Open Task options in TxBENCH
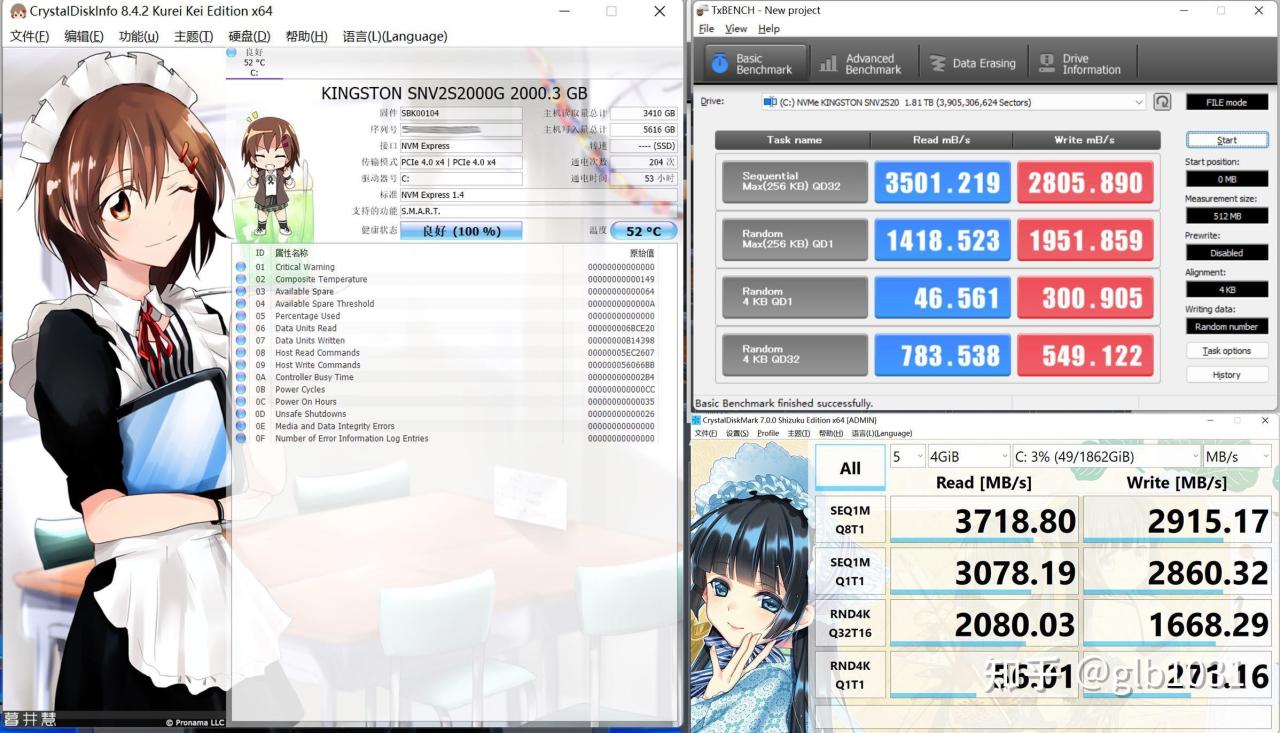1280x733 pixels. 1227,350
